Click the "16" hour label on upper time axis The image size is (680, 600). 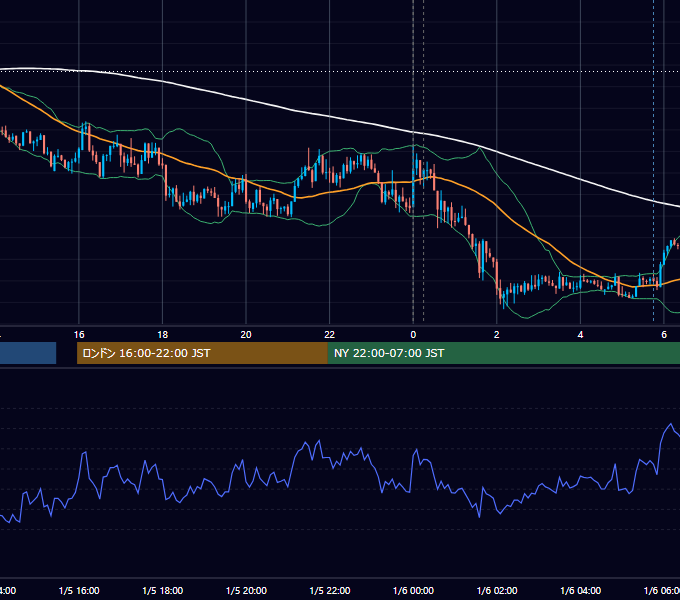pos(79,335)
